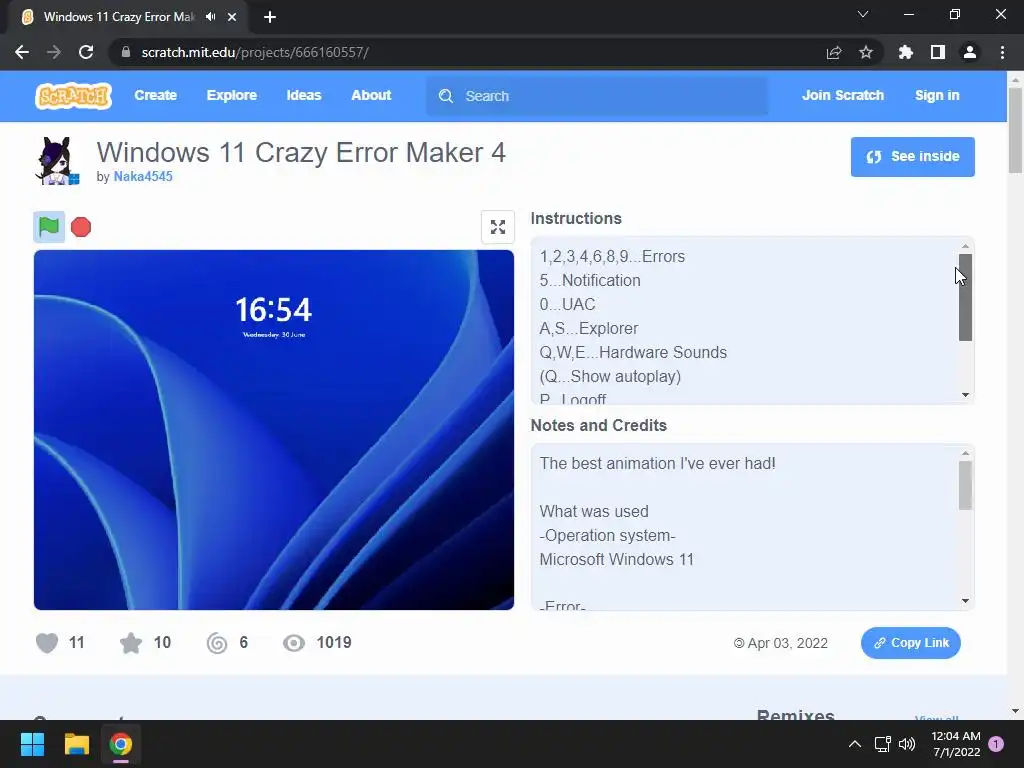Viewport: 1024px width, 768px height.
Task: Click the Instructions scrollbar thumb
Action: pos(965,297)
